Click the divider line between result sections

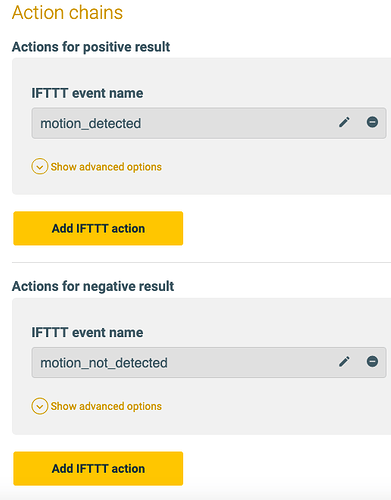click(201, 262)
